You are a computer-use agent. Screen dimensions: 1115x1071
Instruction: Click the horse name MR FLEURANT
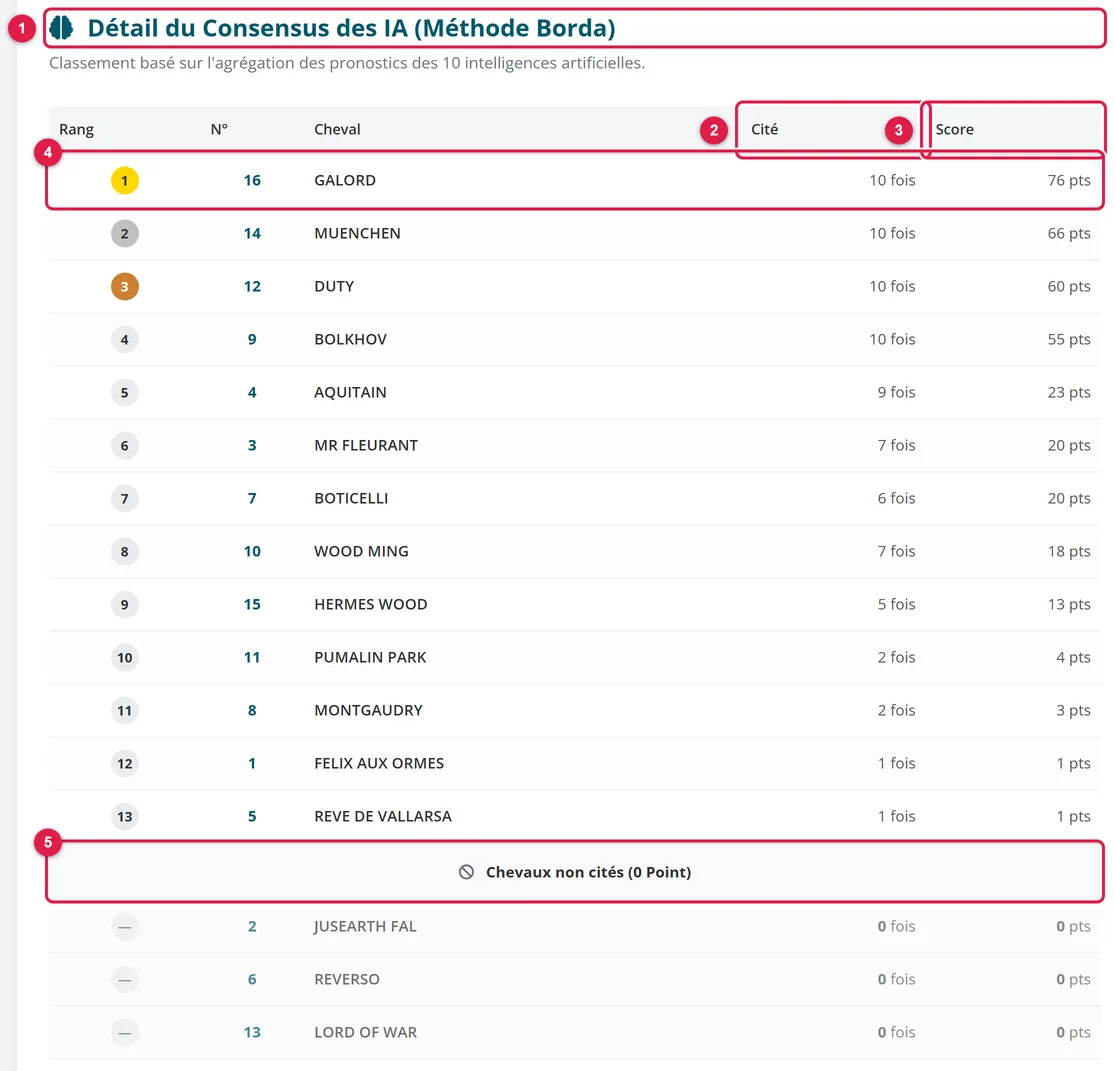point(366,445)
